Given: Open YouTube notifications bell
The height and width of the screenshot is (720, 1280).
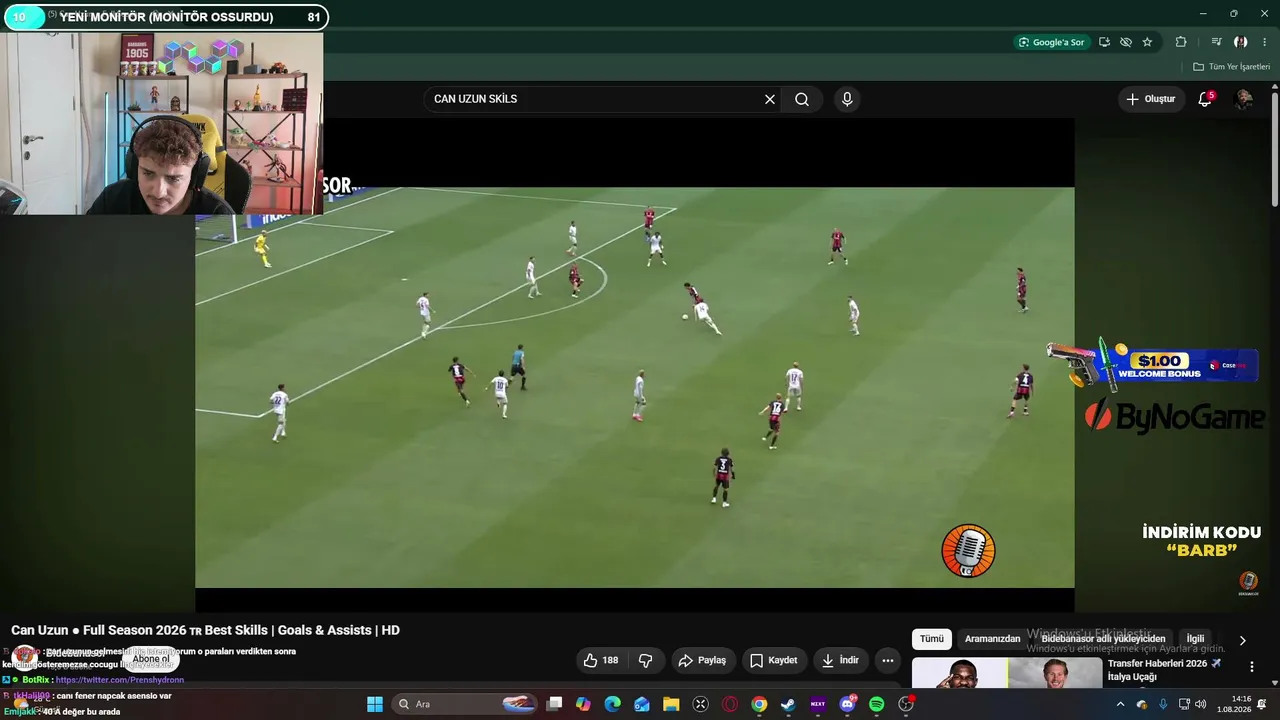Looking at the screenshot, I should [x=1205, y=99].
